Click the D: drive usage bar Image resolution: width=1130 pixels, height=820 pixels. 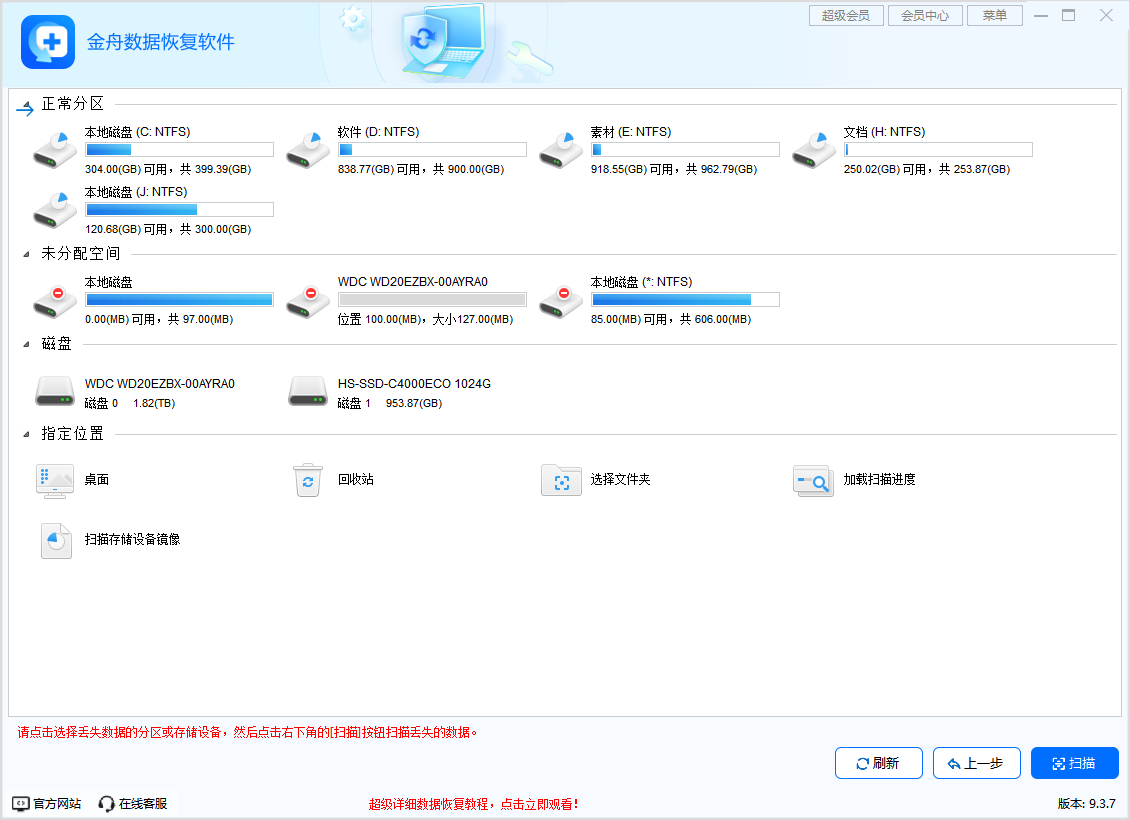click(432, 150)
